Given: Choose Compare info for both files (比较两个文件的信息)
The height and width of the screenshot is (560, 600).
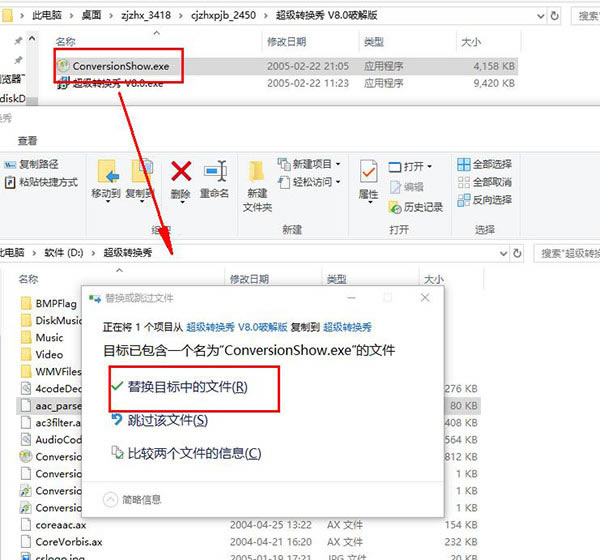Looking at the screenshot, I should tap(188, 454).
